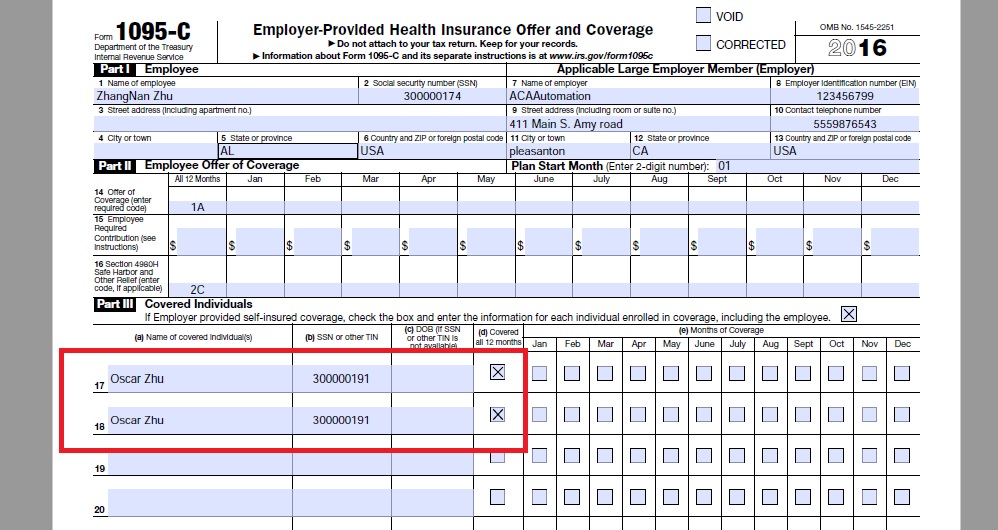
Task: Click line 15 June contribution field
Action: 548,242
